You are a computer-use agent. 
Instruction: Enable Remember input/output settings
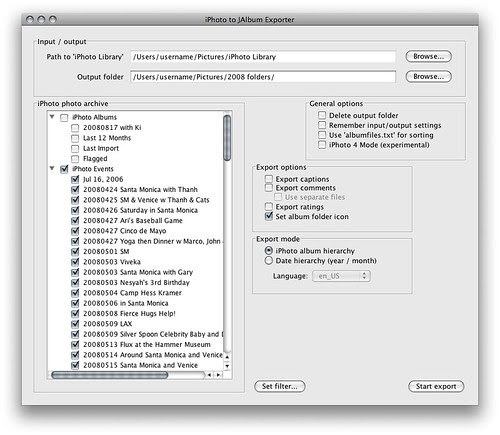(322, 125)
